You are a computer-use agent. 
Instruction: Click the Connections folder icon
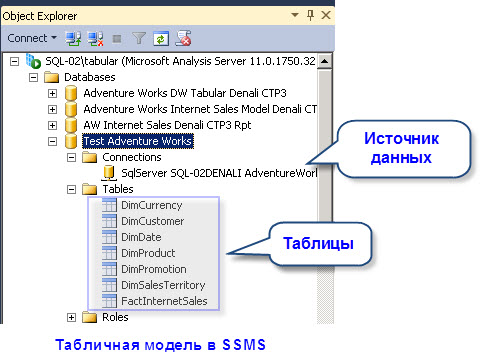(90, 157)
